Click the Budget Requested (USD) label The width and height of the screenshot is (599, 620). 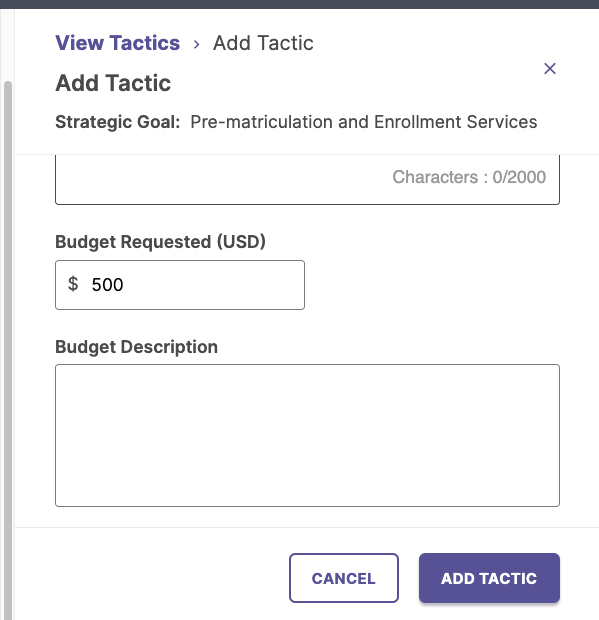click(x=160, y=242)
